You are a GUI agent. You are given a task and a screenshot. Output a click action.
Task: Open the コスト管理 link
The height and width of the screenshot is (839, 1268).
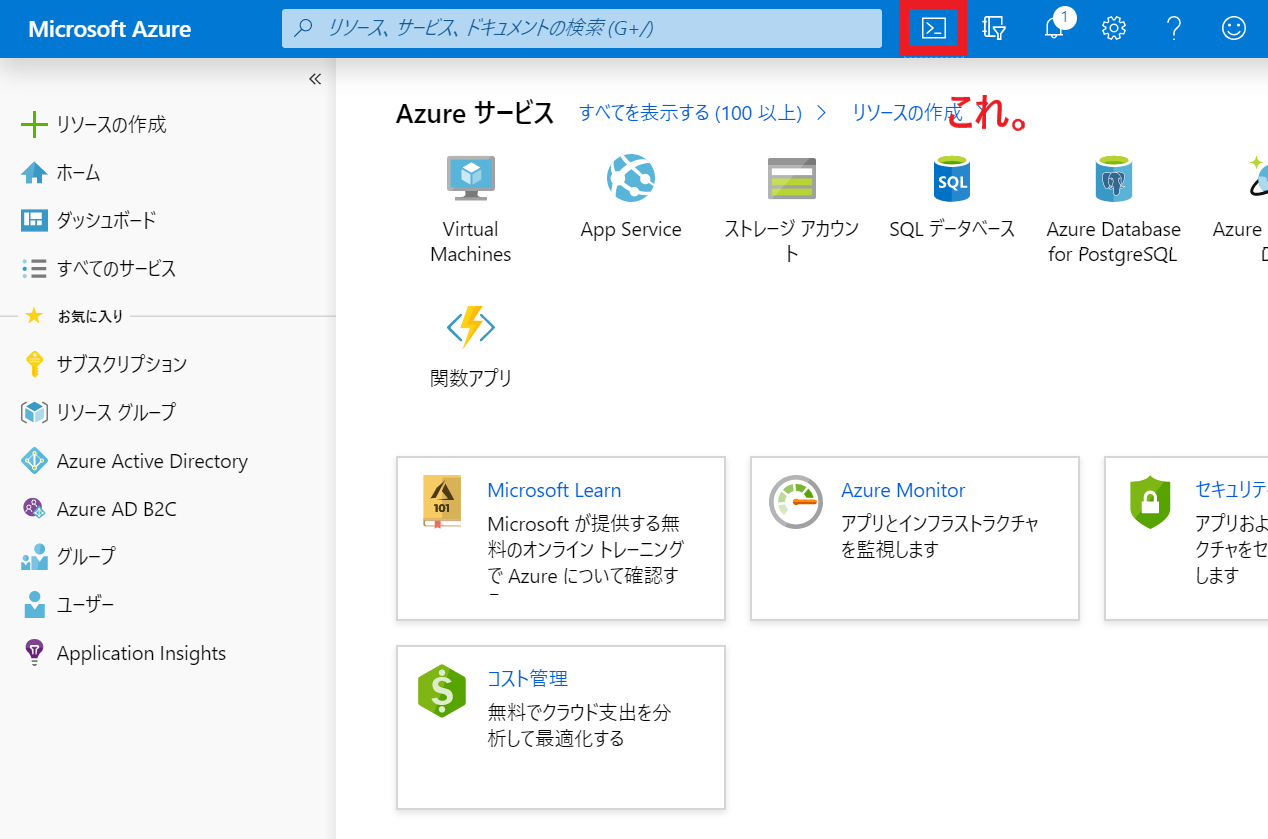coord(527,678)
